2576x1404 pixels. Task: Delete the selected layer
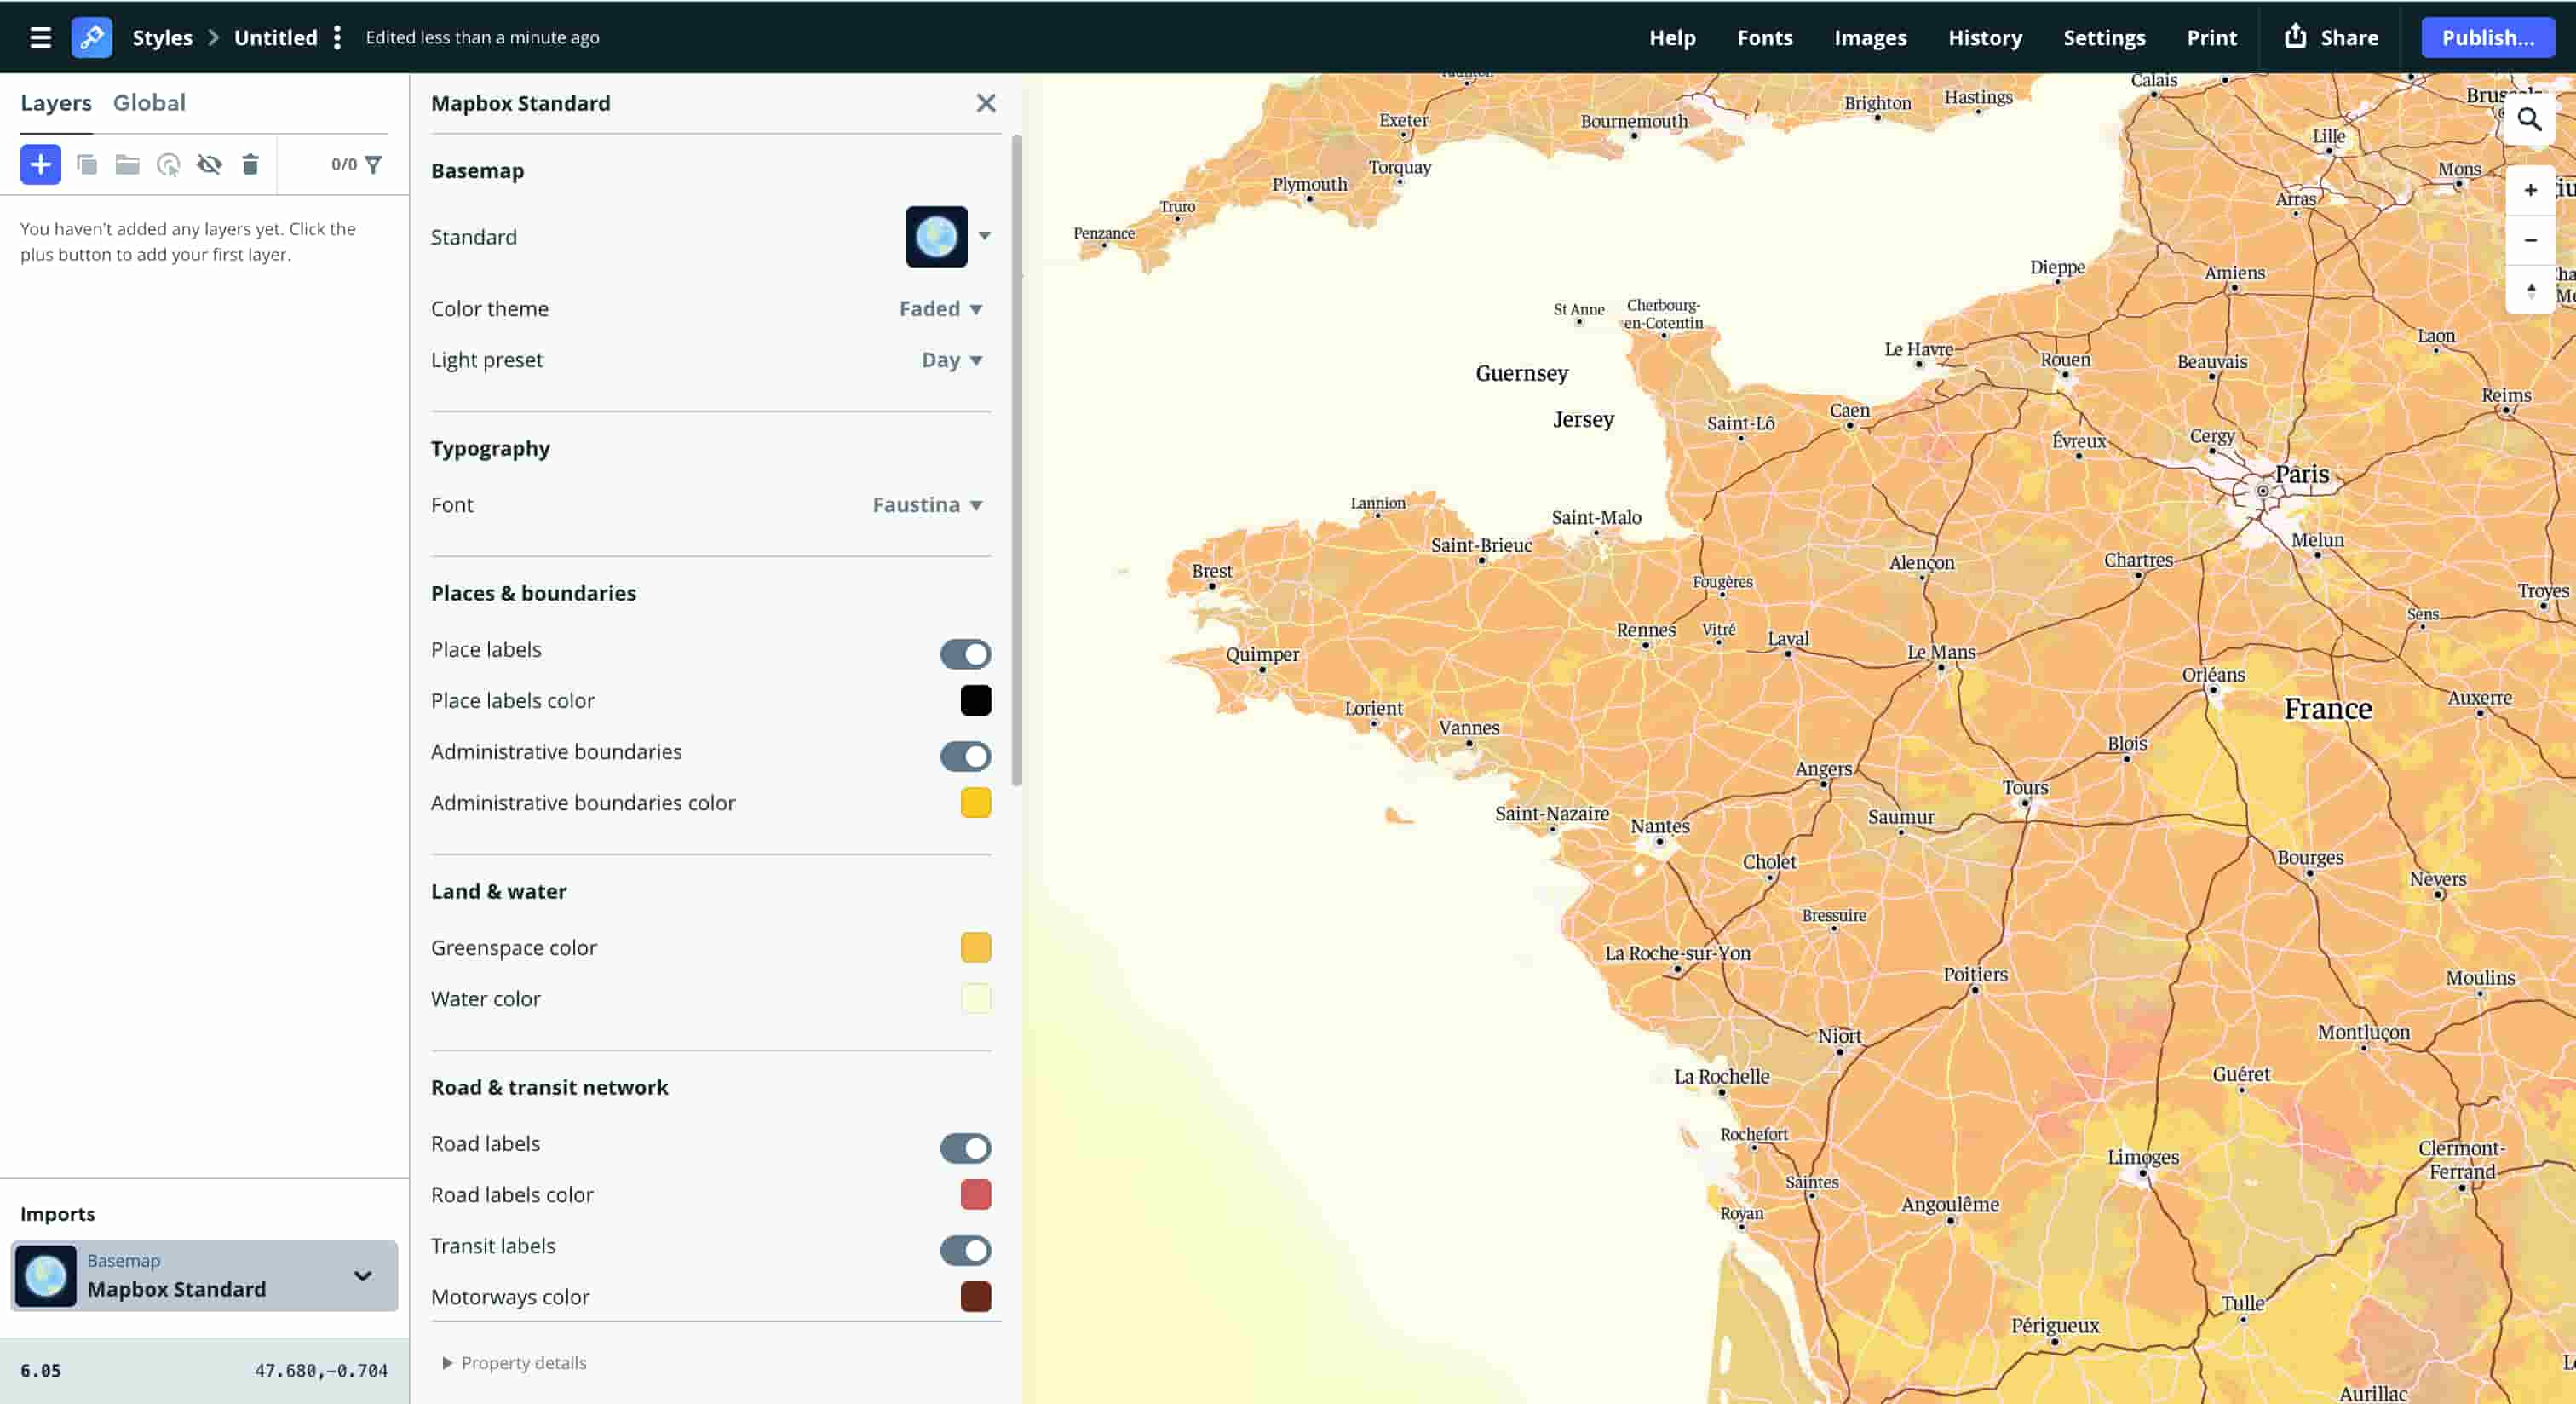(250, 164)
